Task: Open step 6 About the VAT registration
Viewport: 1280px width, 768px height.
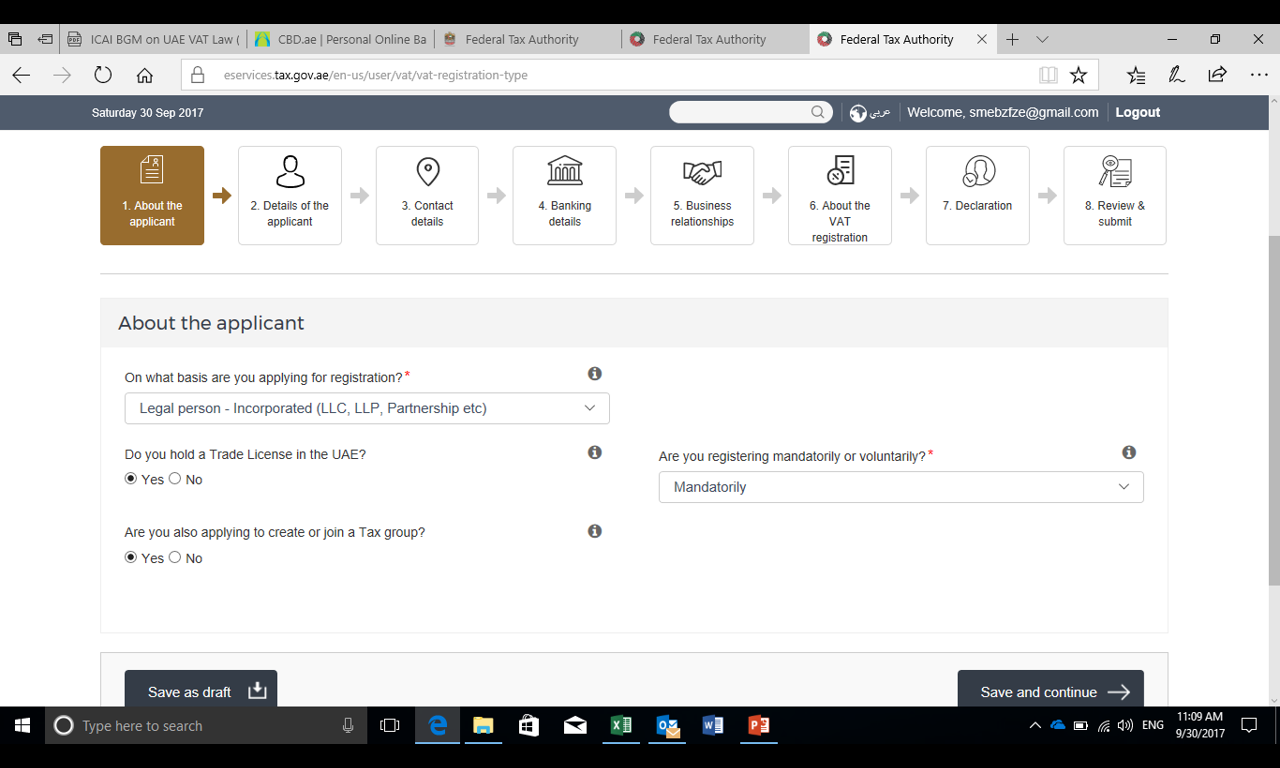Action: point(840,195)
